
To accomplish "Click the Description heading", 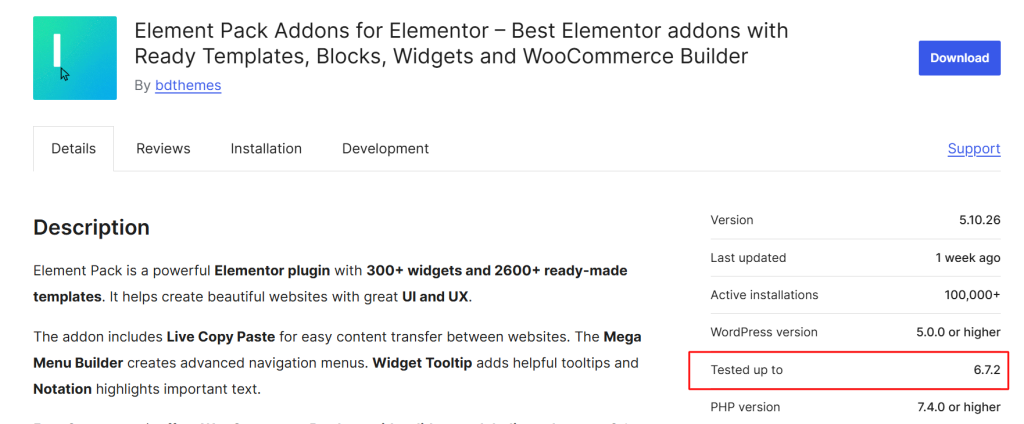I will [x=92, y=228].
